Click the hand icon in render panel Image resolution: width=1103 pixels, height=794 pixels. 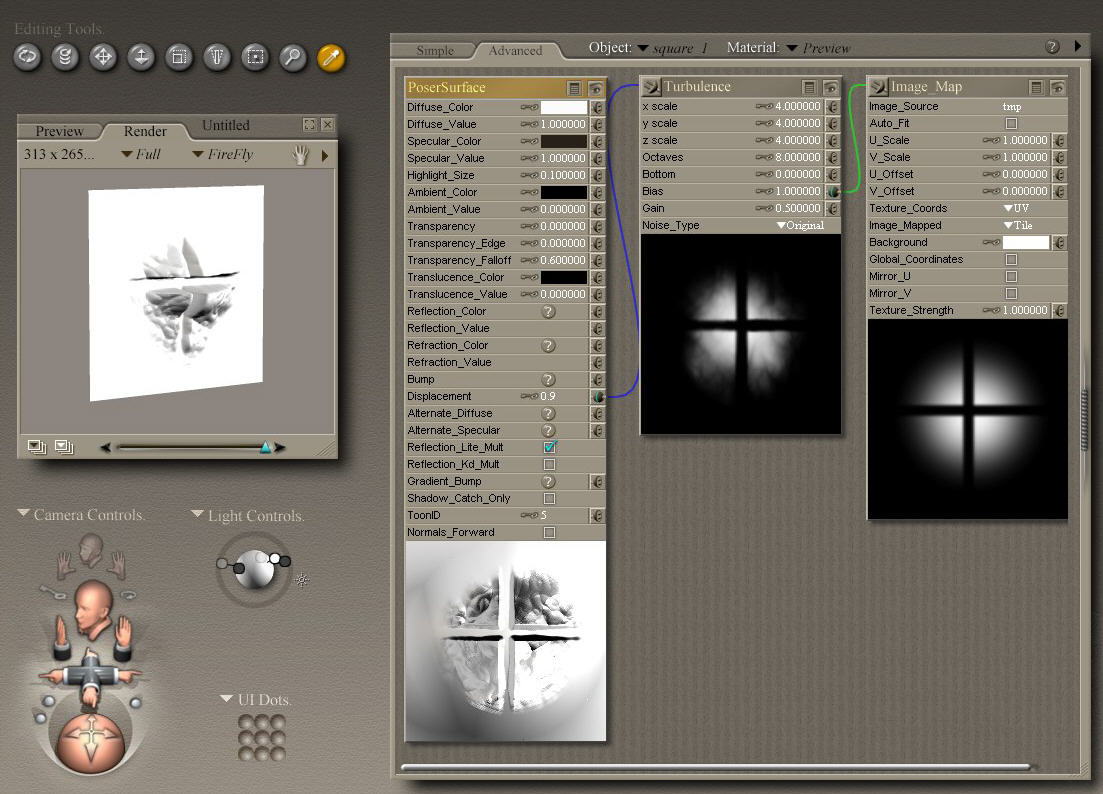point(300,155)
